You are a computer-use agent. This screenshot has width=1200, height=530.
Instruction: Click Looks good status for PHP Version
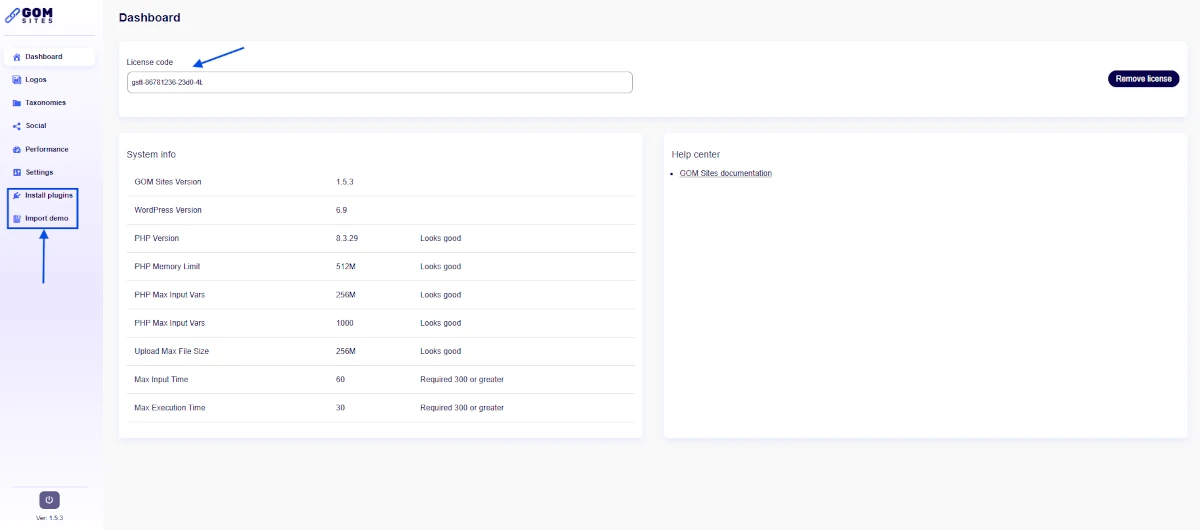click(x=441, y=238)
